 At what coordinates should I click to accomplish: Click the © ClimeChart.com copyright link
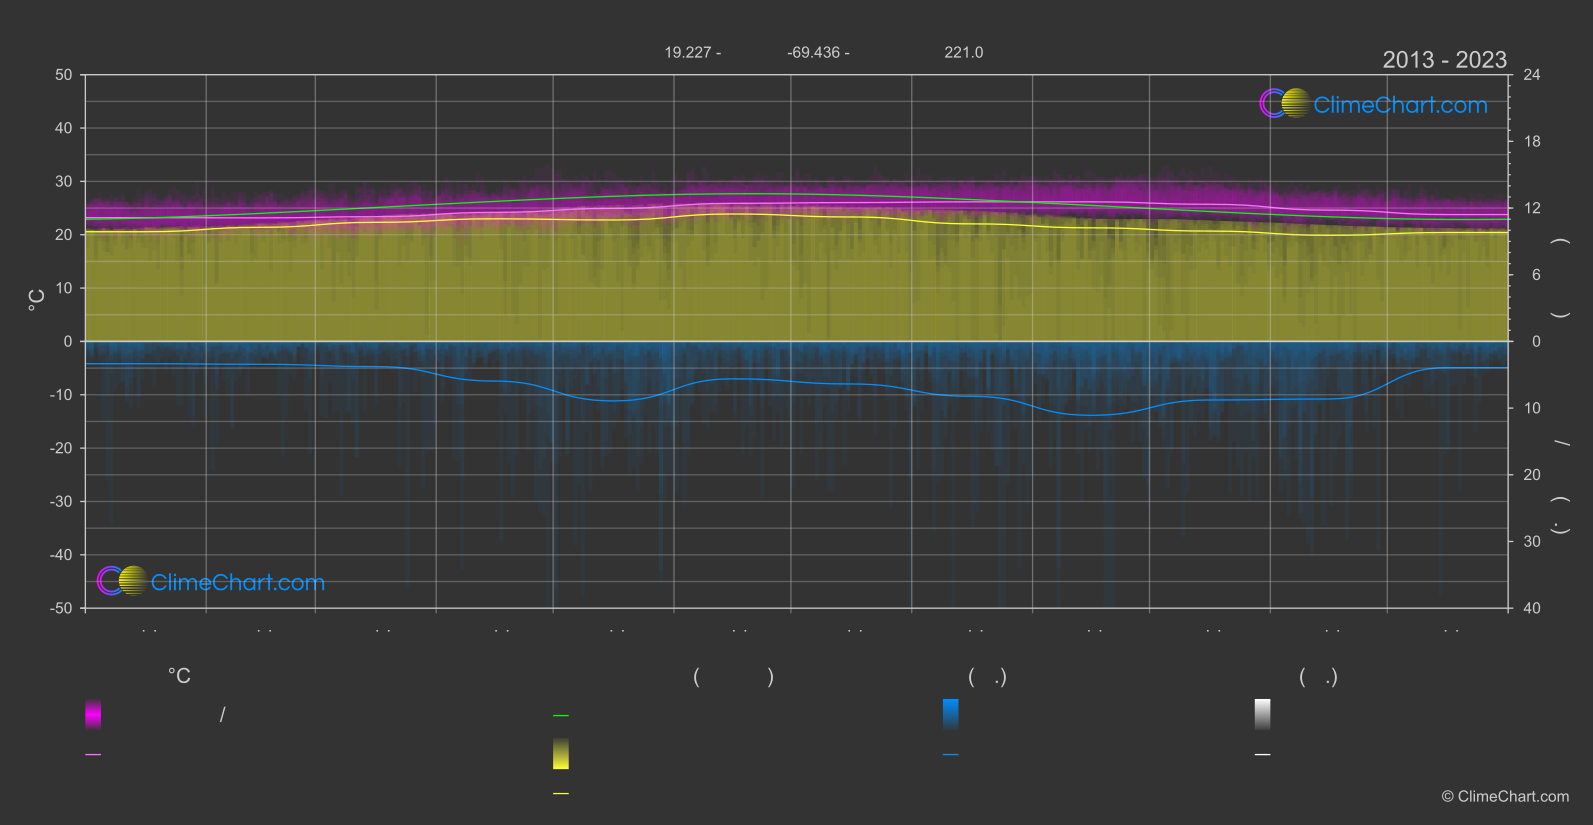tap(1505, 797)
